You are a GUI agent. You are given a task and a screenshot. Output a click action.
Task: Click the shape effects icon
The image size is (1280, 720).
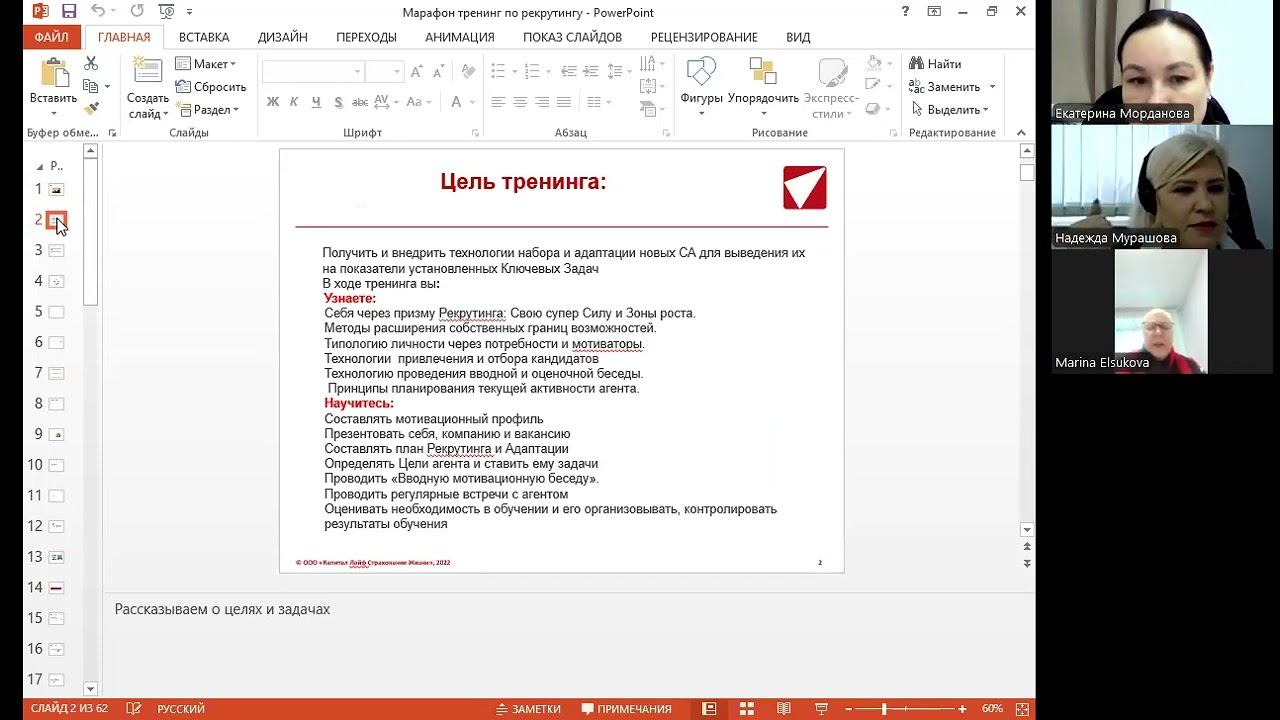tap(873, 109)
